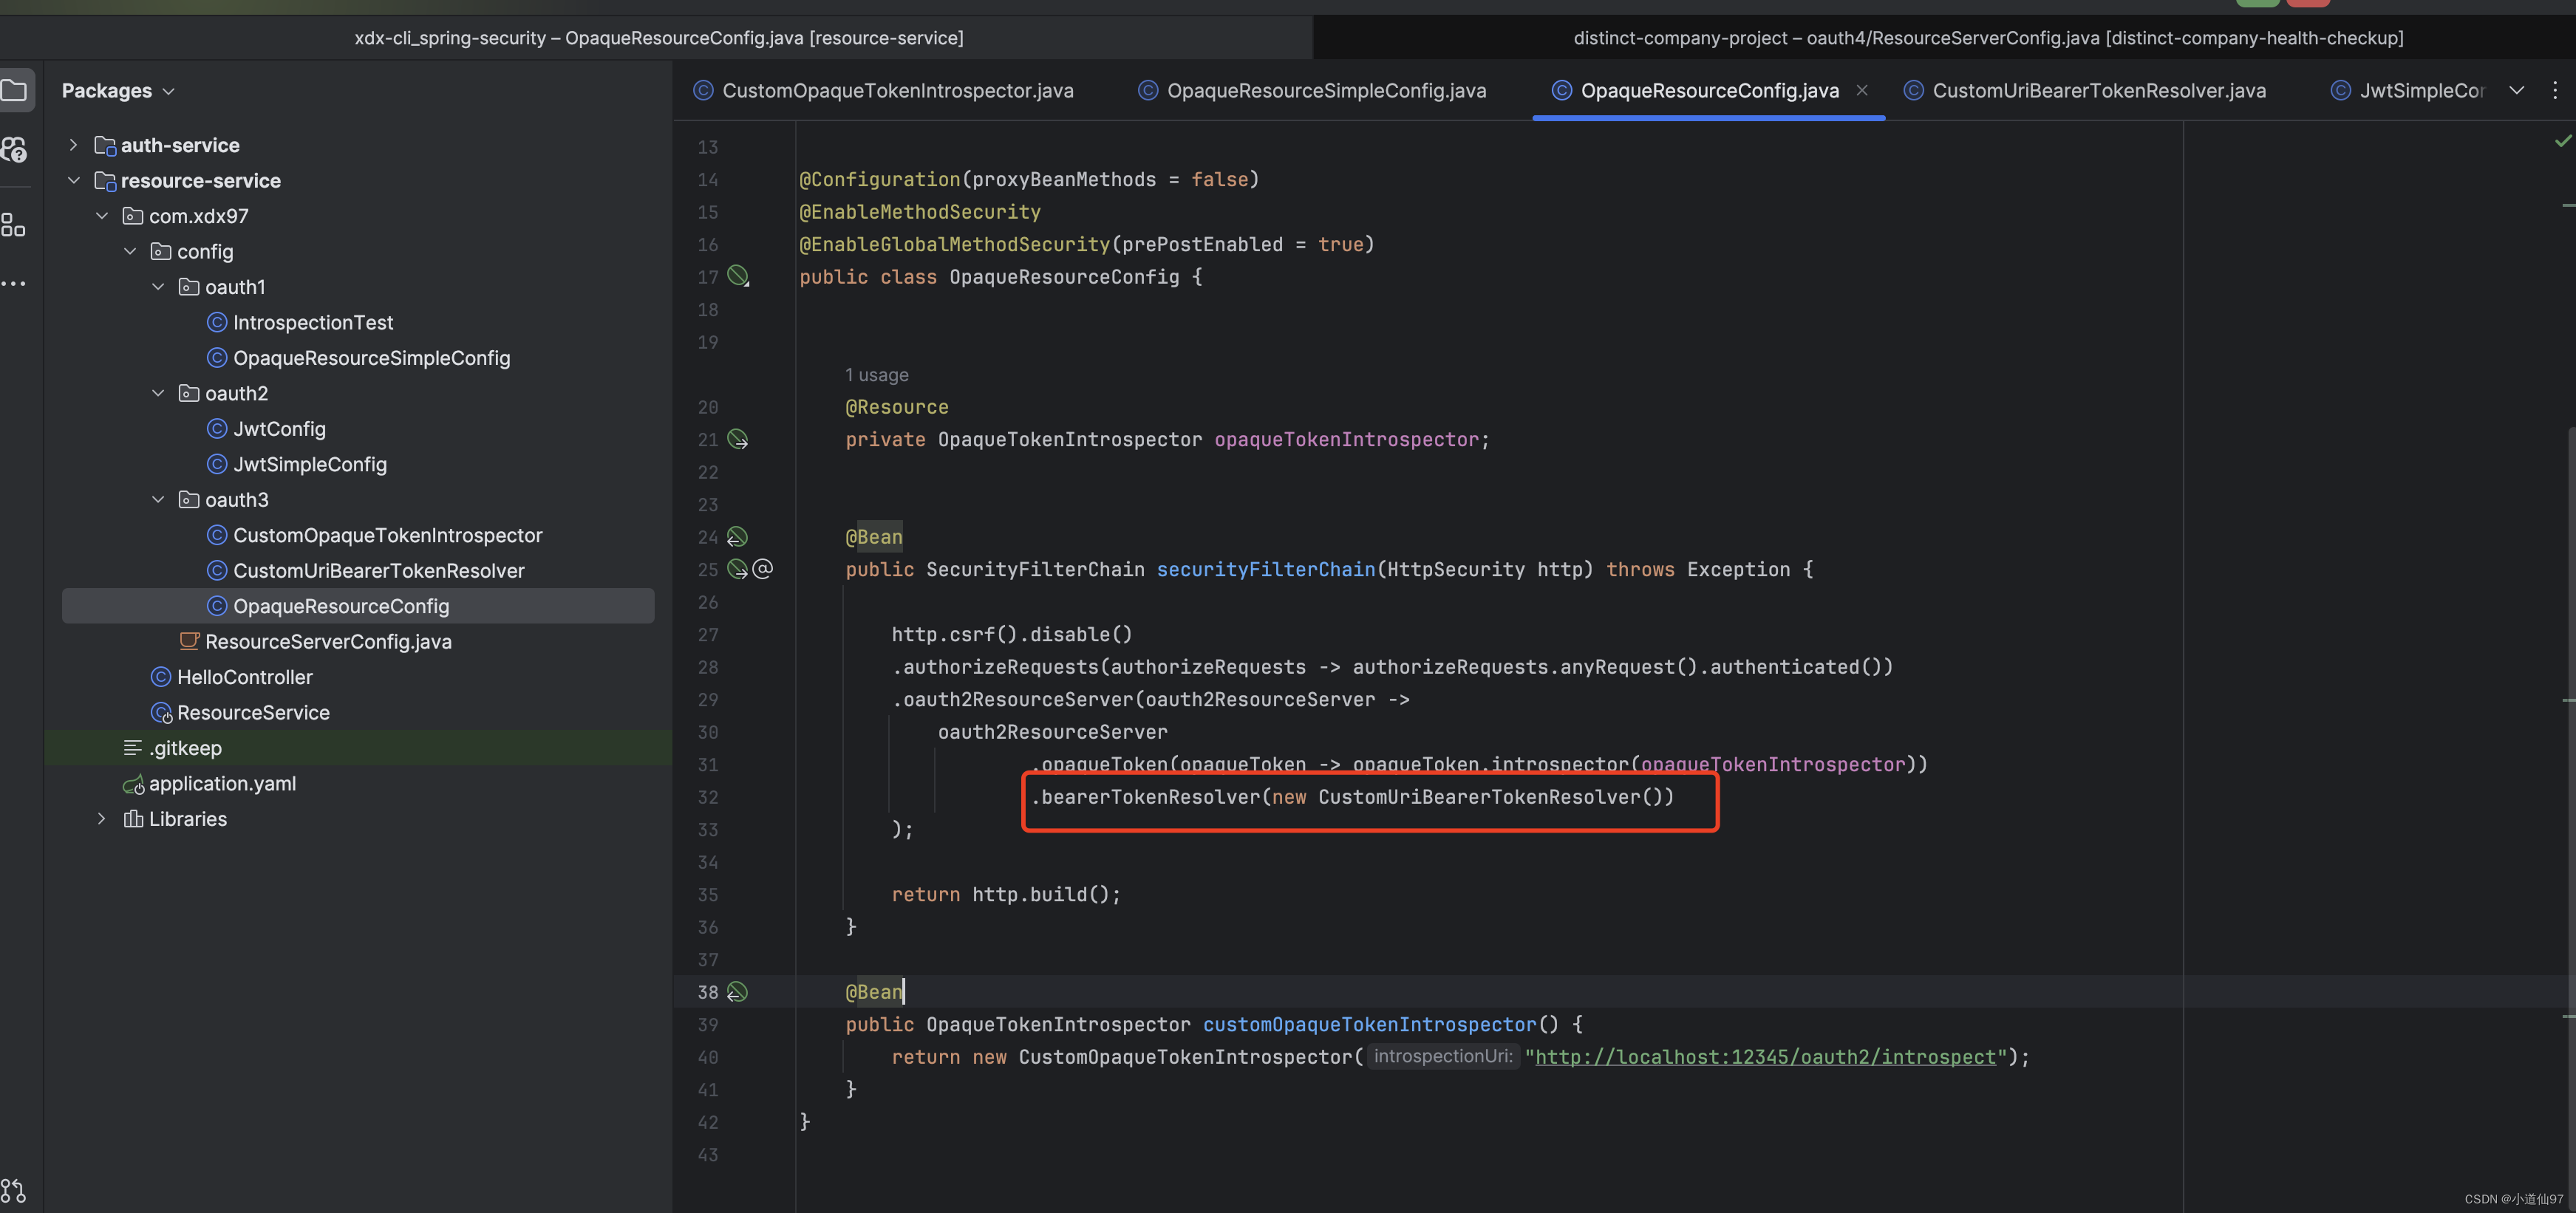Open the Project tool window folder icon

[14, 91]
